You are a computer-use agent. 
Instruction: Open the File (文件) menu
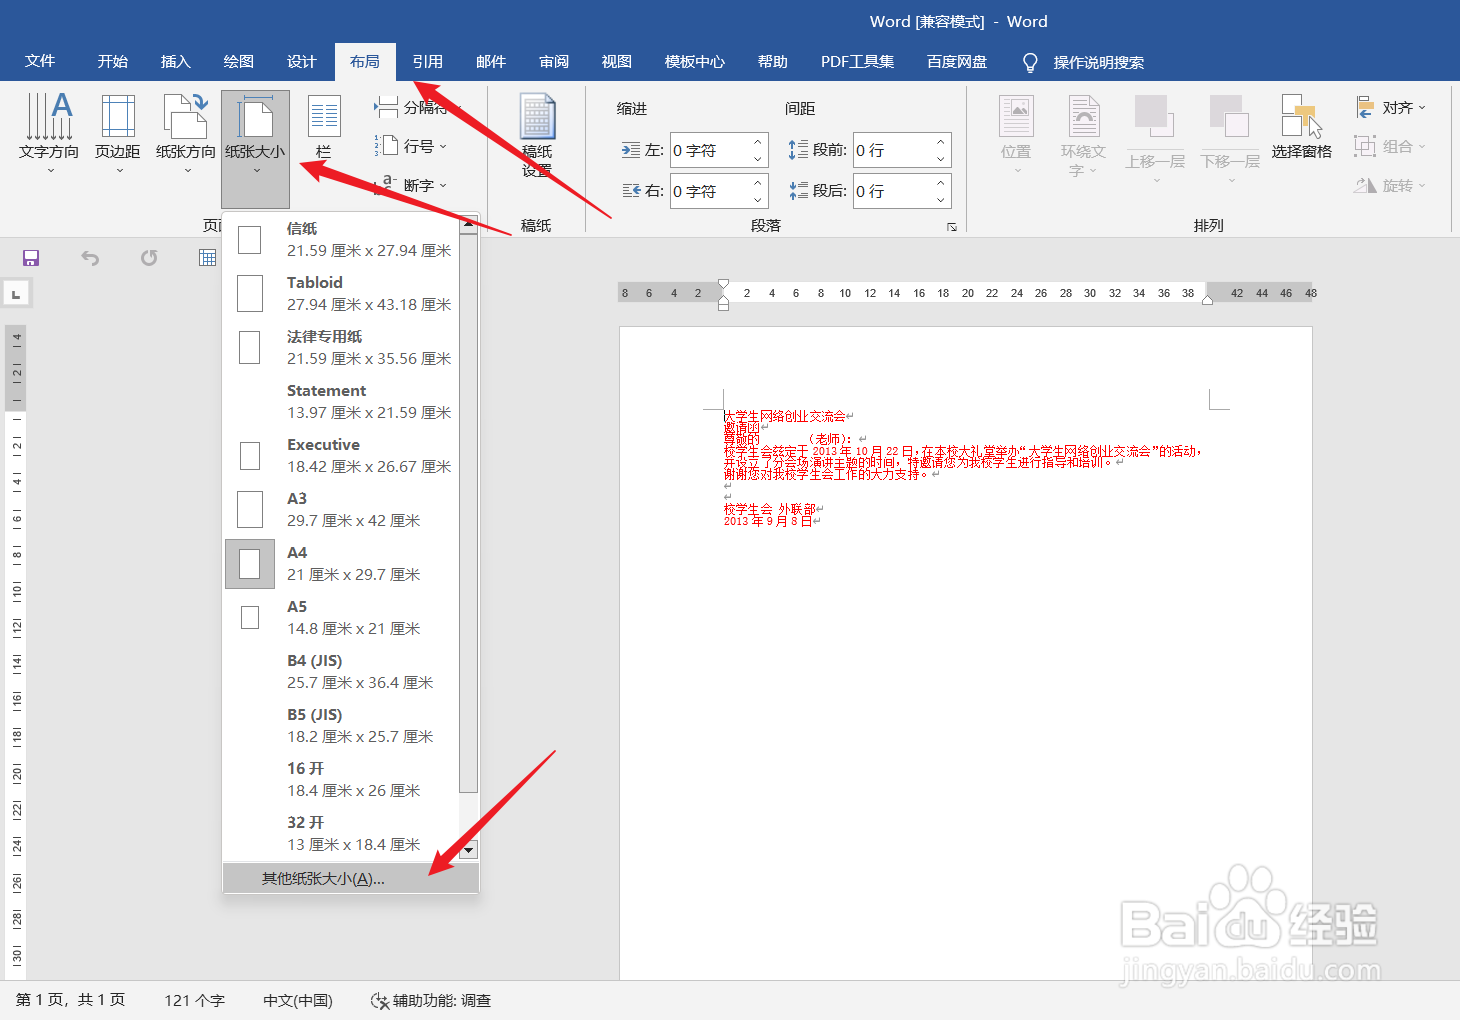tap(40, 62)
